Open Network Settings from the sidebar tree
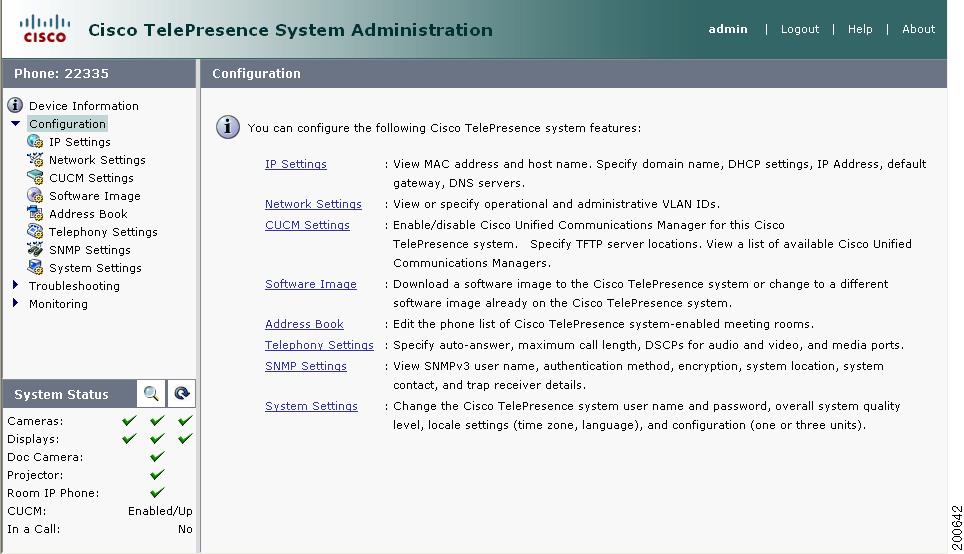 tap(97, 160)
